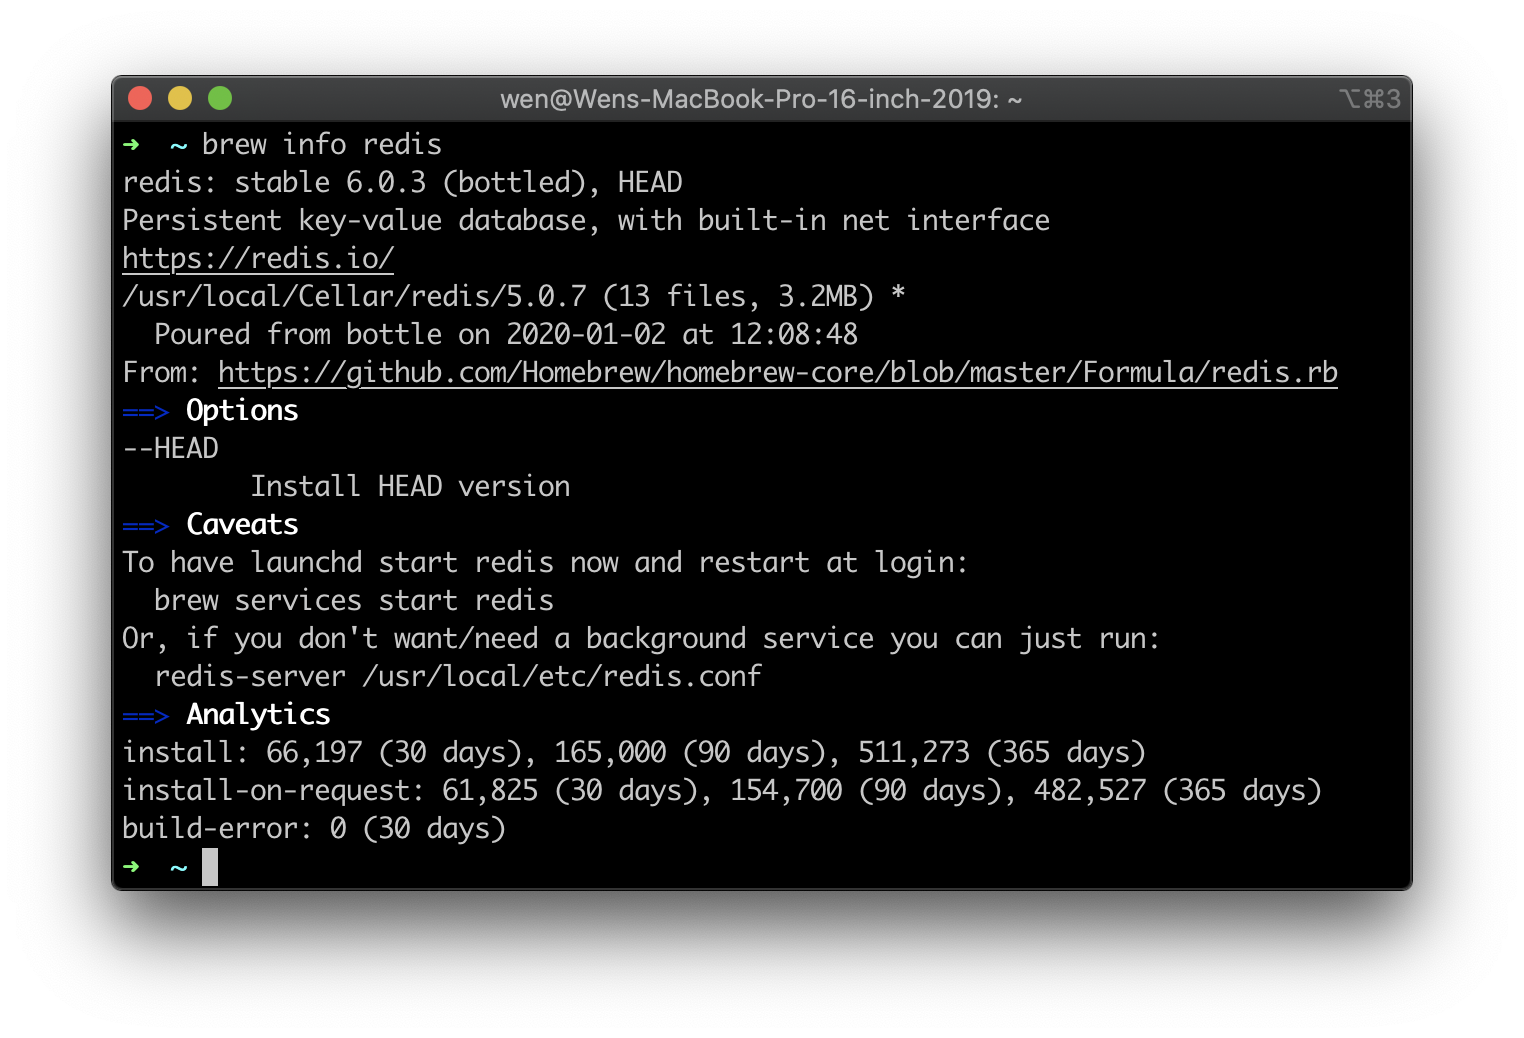Click the blinking terminal cursor block
The image size is (1524, 1038).
[210, 867]
